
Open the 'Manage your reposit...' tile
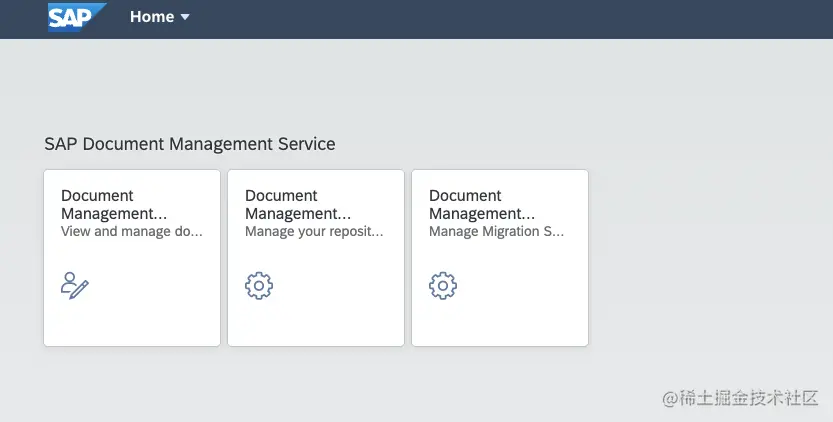tap(316, 258)
